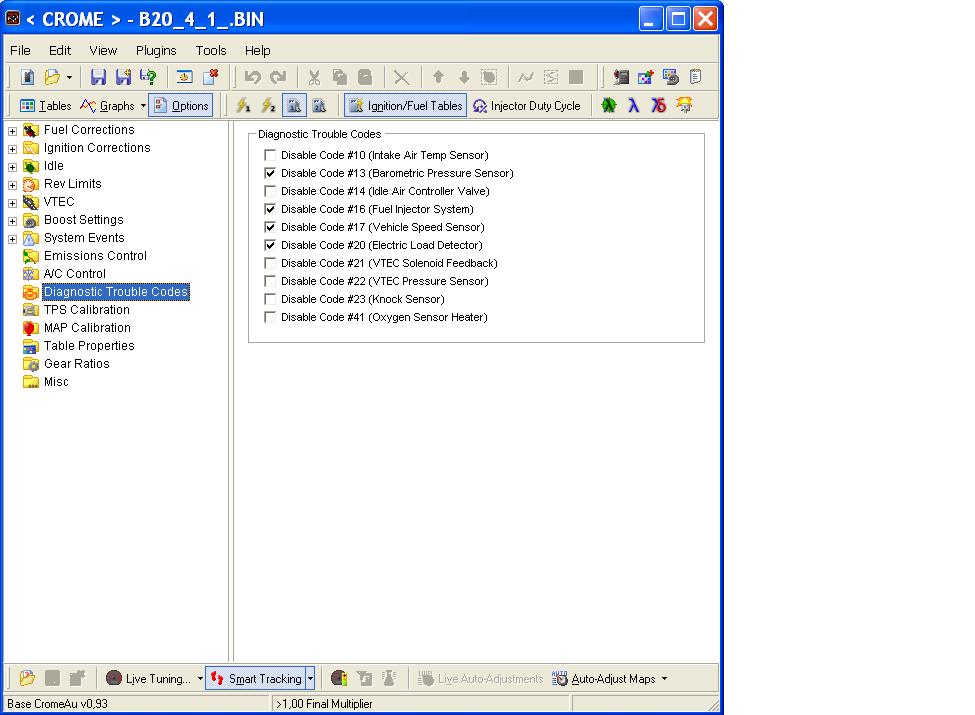Expand the System Events tree node
The width and height of the screenshot is (975, 715).
coord(12,239)
